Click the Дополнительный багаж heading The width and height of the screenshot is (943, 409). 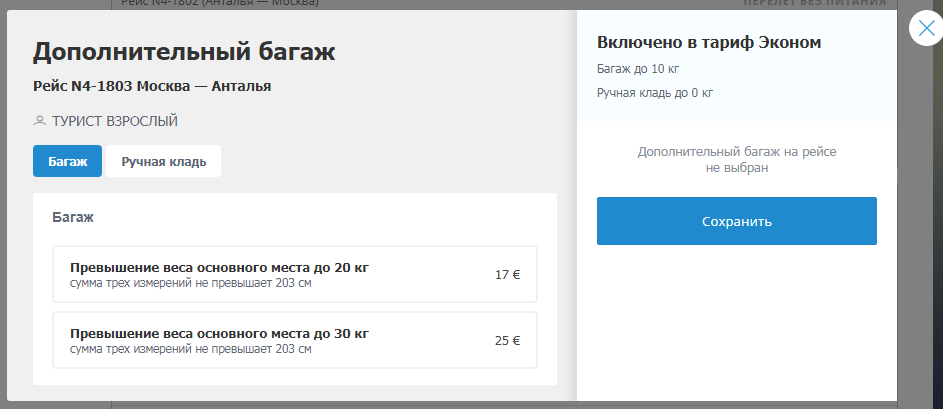pos(184,52)
